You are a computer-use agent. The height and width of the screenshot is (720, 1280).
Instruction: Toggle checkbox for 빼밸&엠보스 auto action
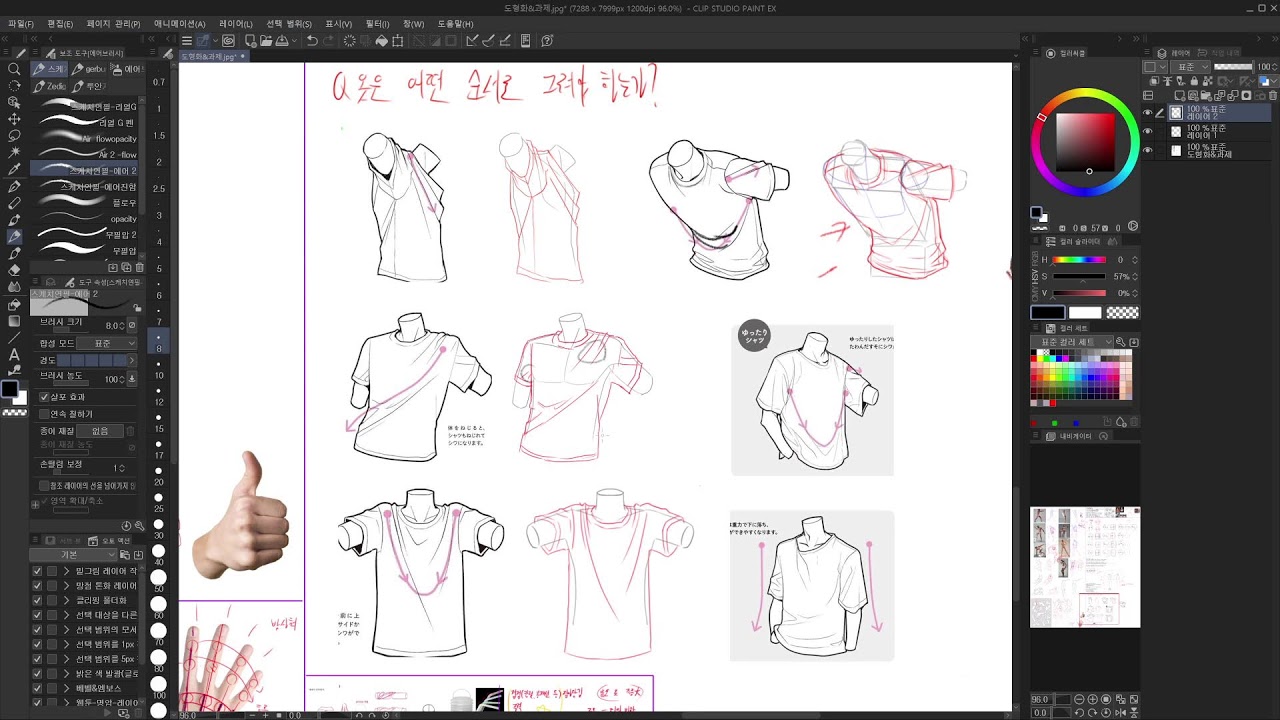click(x=37, y=688)
